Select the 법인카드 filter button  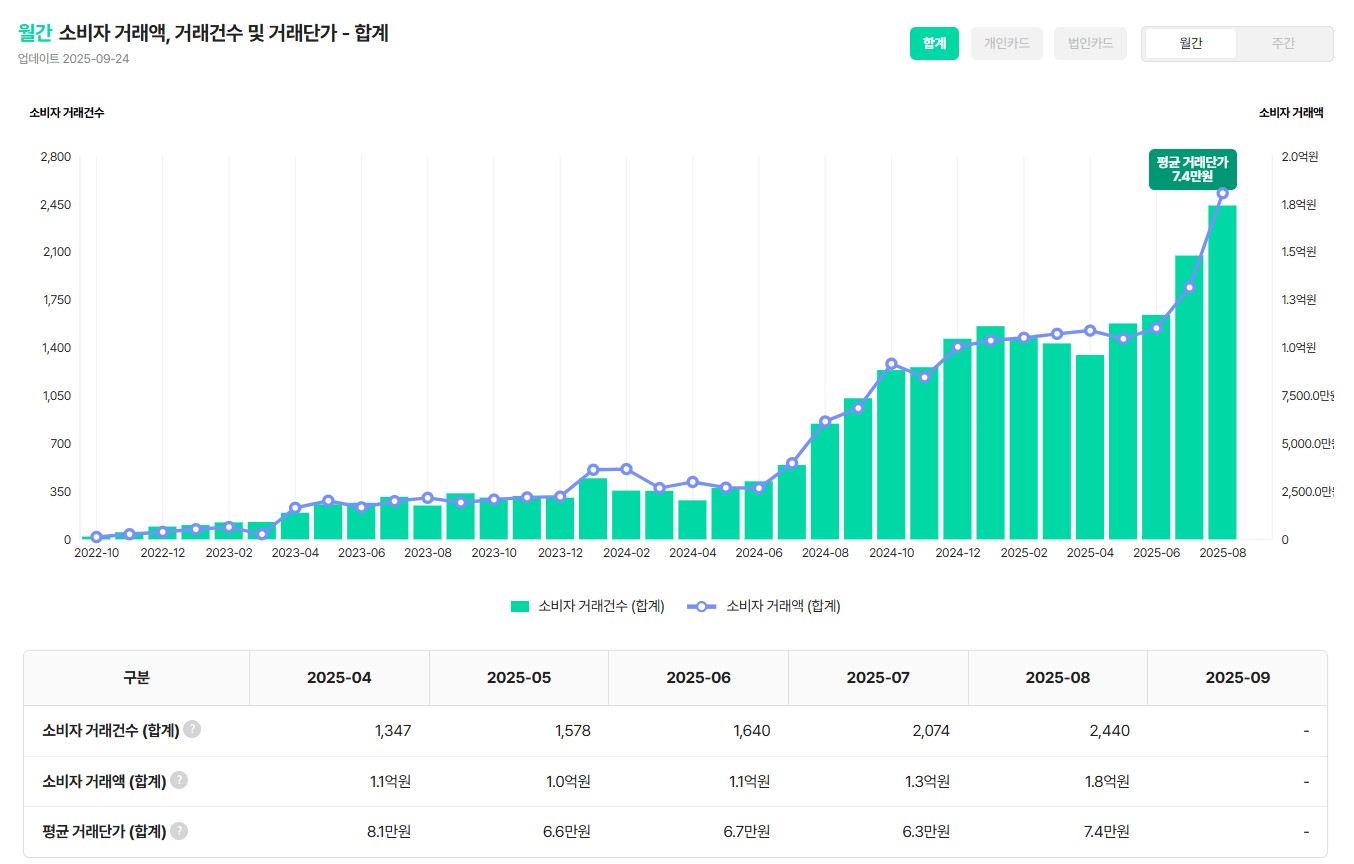1089,44
